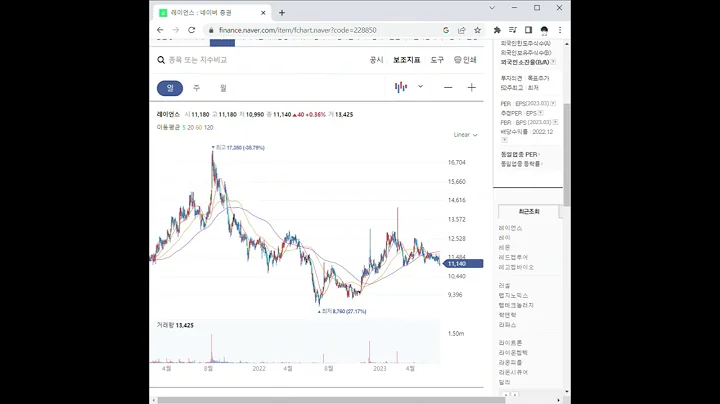
Task: Open the 도구 tools menu
Action: coord(437,60)
